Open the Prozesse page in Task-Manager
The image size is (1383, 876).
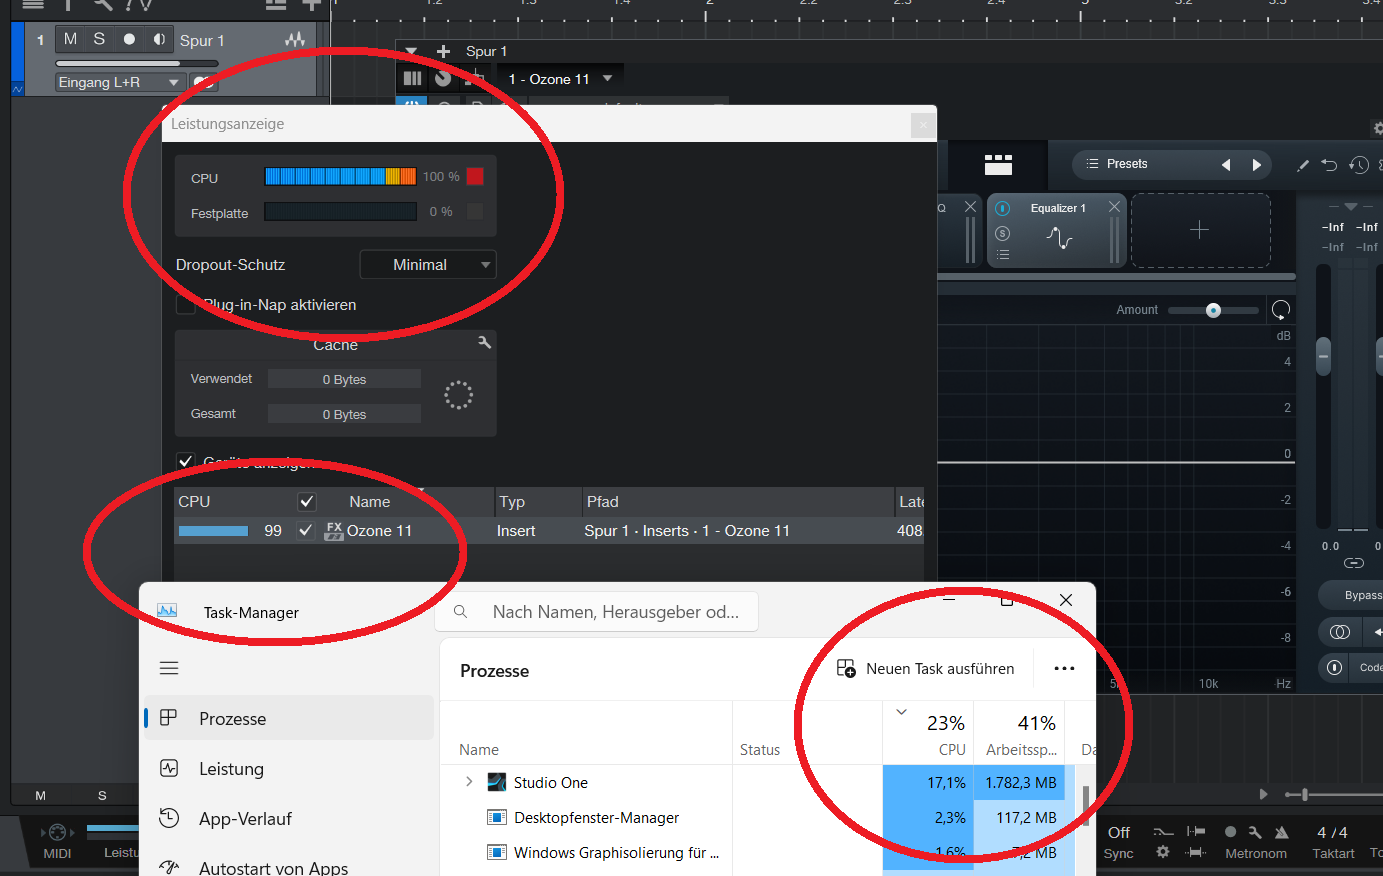point(289,718)
